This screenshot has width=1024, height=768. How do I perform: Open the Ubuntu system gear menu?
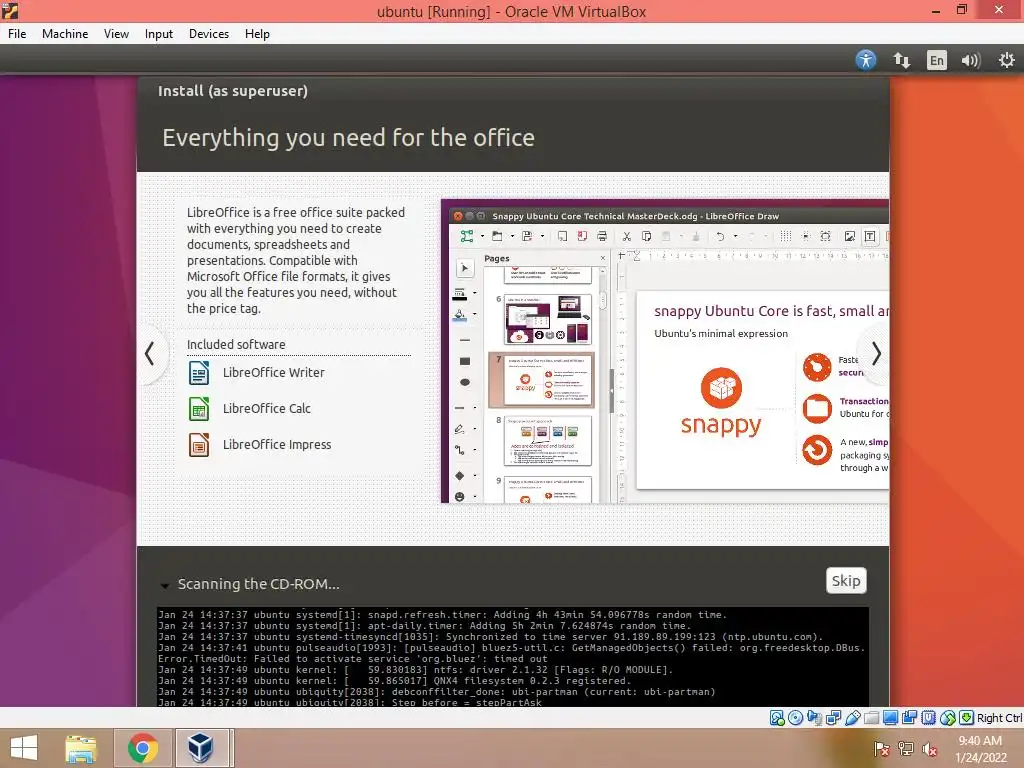pyautogui.click(x=1006, y=60)
